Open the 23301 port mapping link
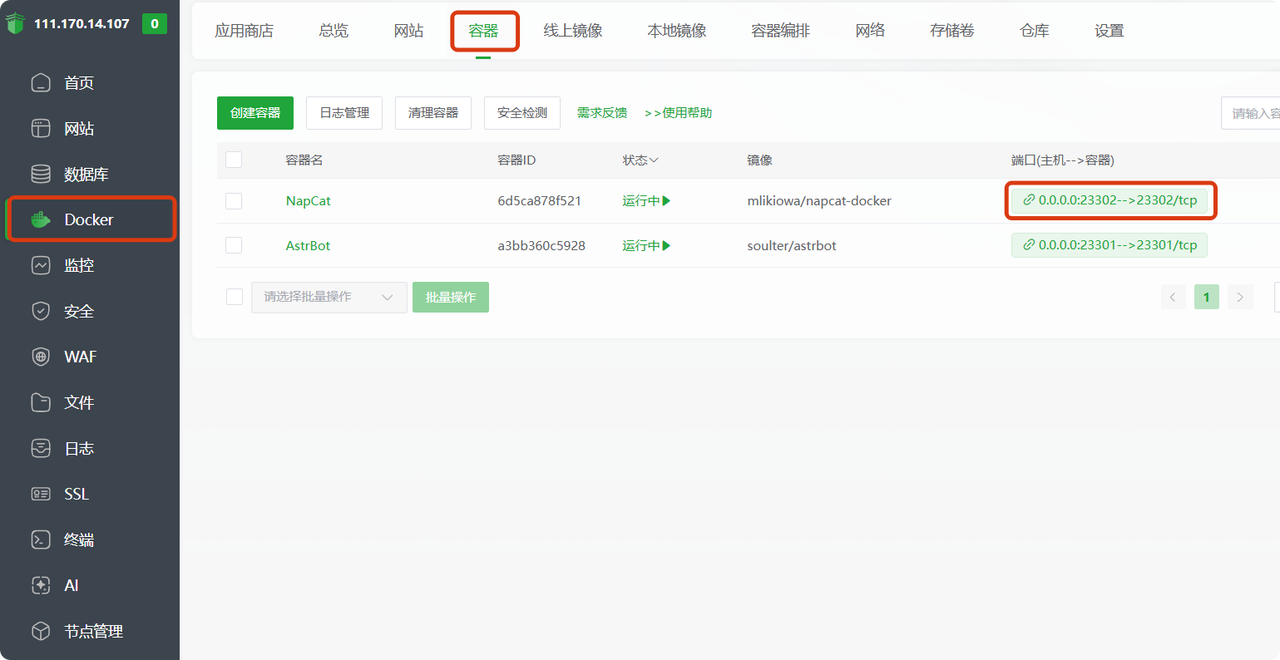This screenshot has width=1280, height=660. point(1110,245)
